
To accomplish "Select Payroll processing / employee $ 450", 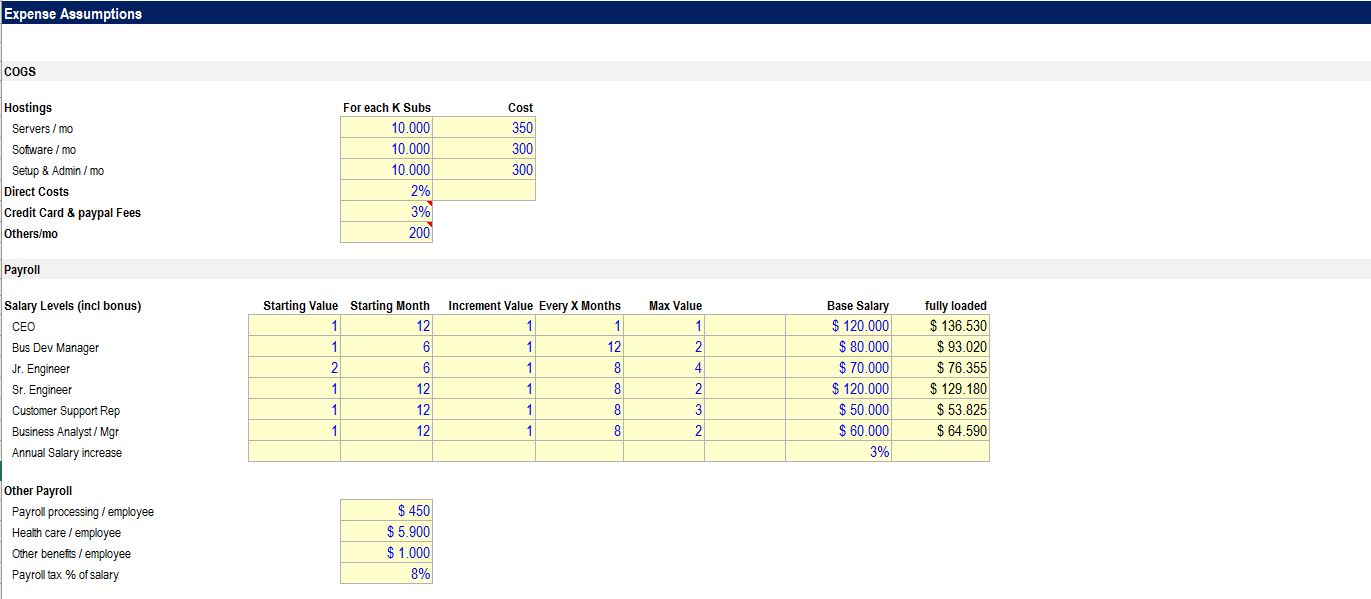I will click(x=386, y=511).
